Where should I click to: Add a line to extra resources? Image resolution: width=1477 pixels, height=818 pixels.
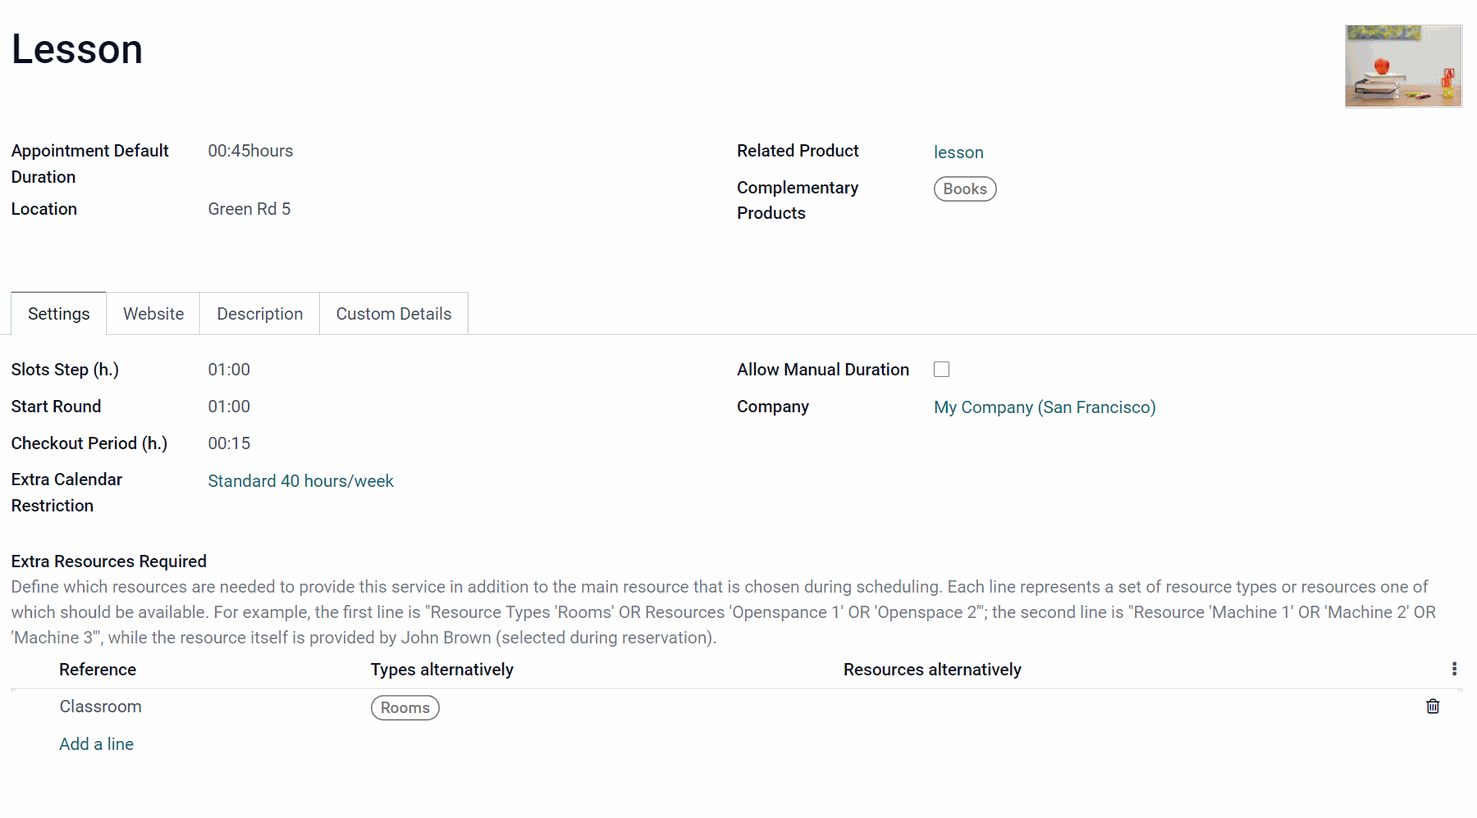tap(96, 744)
